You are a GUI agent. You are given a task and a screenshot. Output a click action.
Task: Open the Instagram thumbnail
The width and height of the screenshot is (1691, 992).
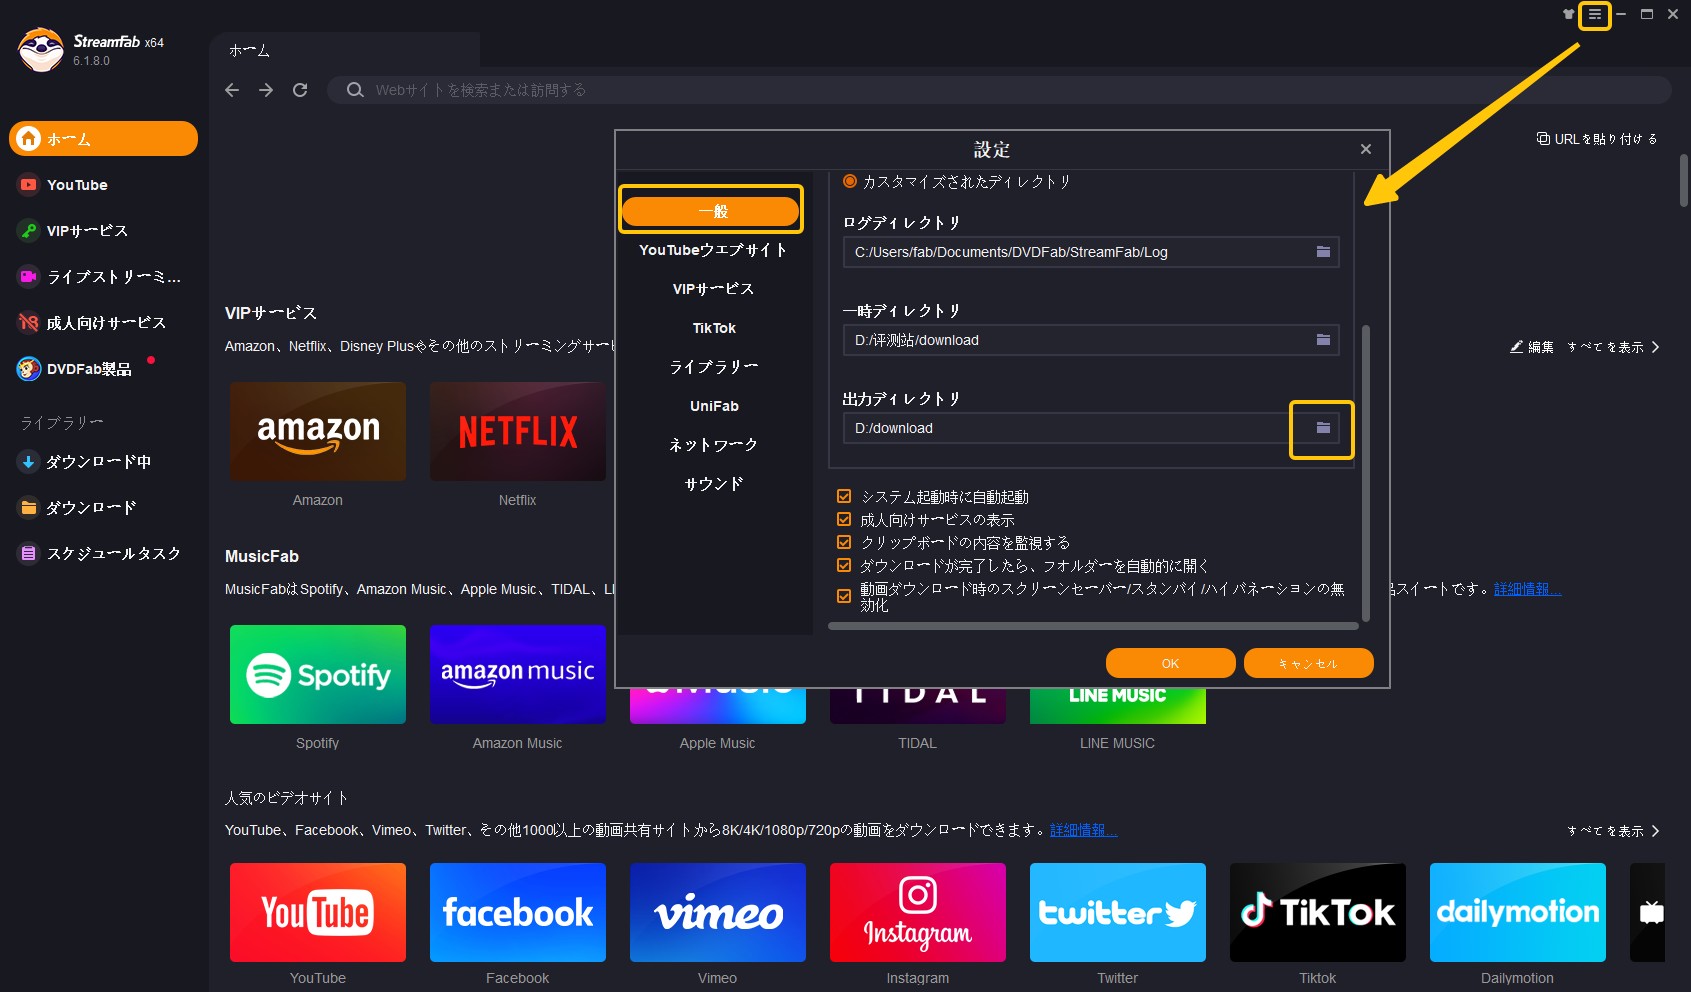coord(918,913)
